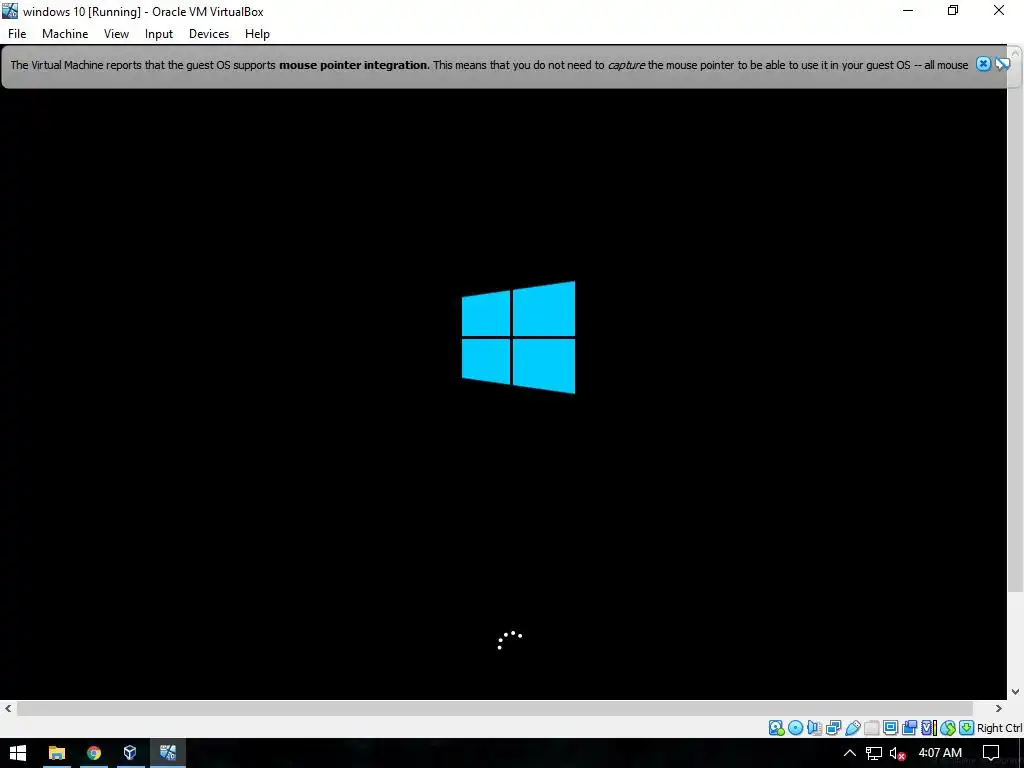Open Google Chrome from the taskbar
Screen dimensions: 1024x768
tap(94, 753)
